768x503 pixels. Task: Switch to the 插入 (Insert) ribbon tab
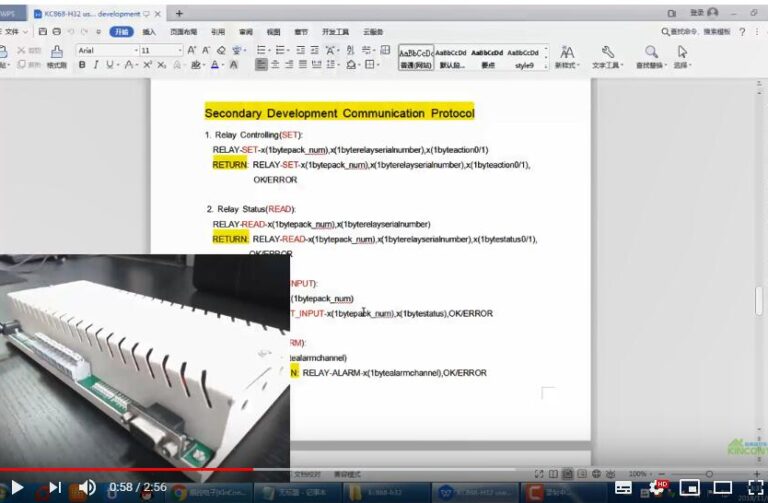148,32
